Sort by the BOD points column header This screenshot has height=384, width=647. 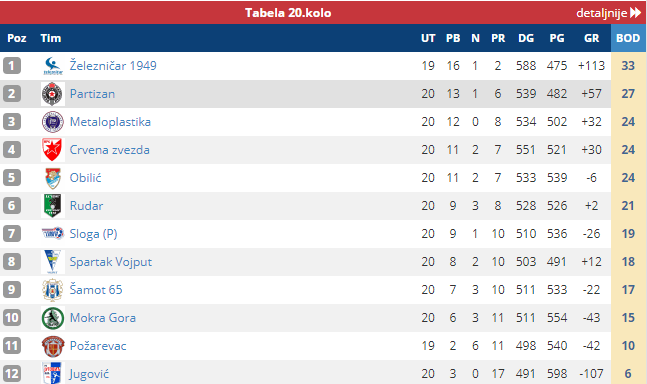point(628,38)
